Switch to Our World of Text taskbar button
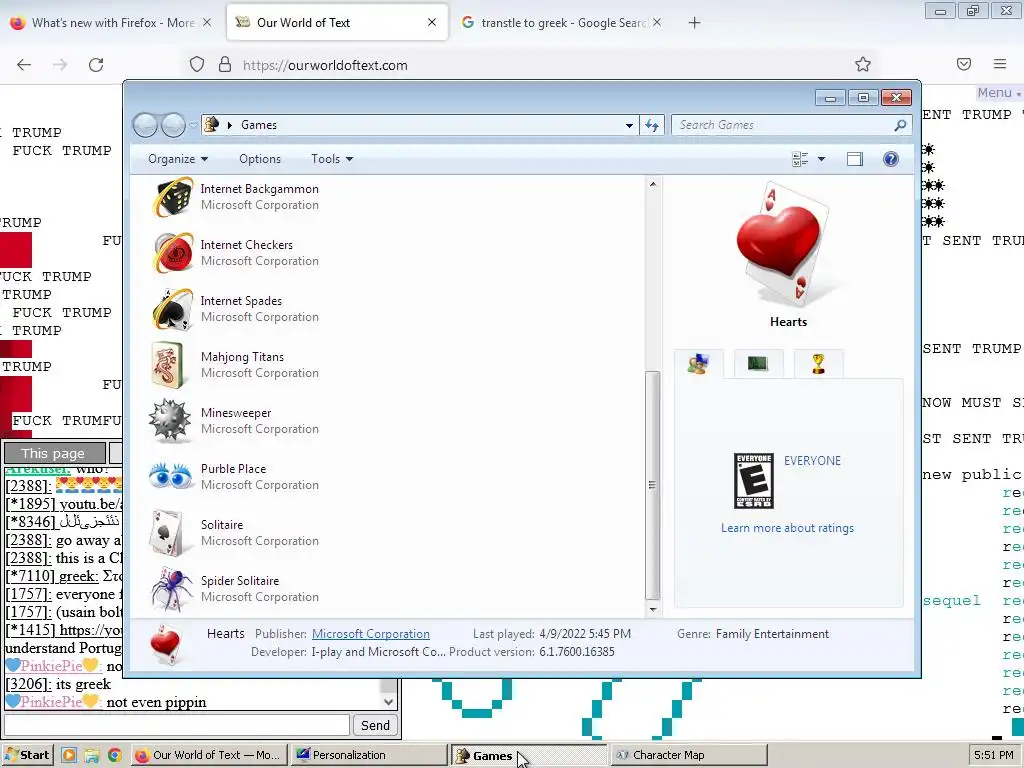This screenshot has height=768, width=1024. click(x=208, y=755)
